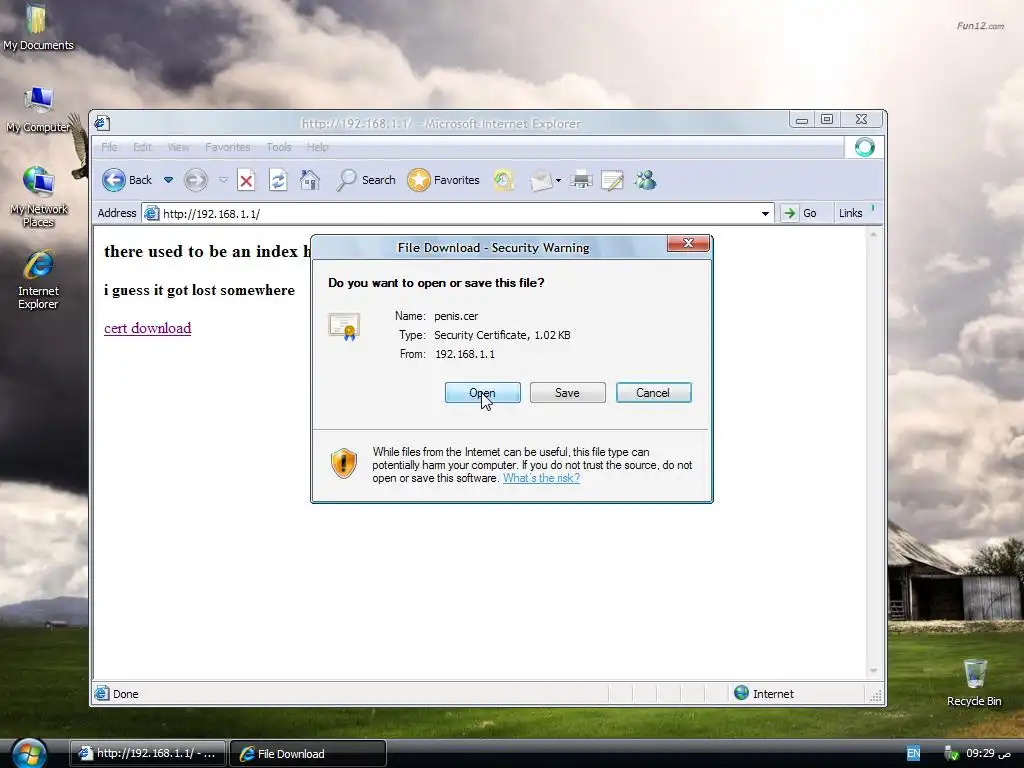1024x768 pixels.
Task: Click the Forward arrow icon in IE toolbar
Action: pos(195,180)
